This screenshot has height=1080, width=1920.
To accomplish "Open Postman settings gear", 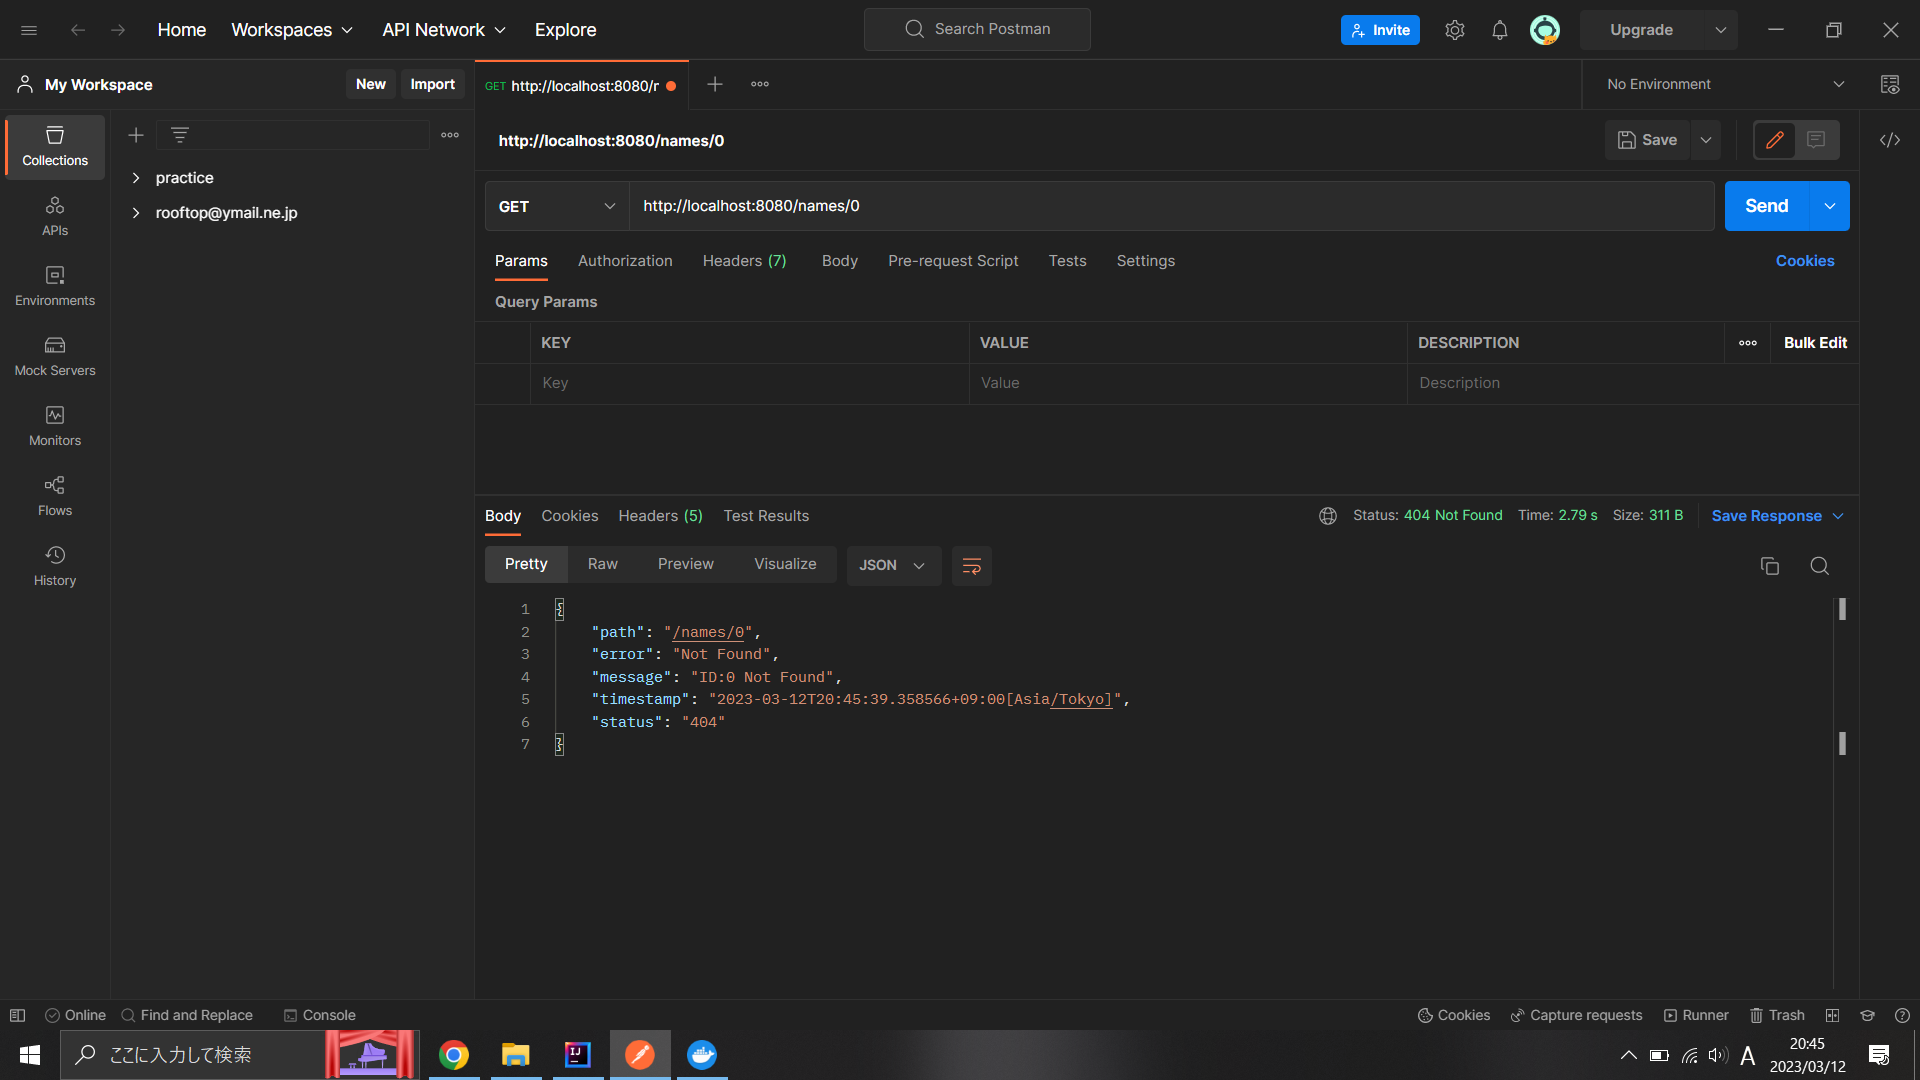I will coord(1454,29).
